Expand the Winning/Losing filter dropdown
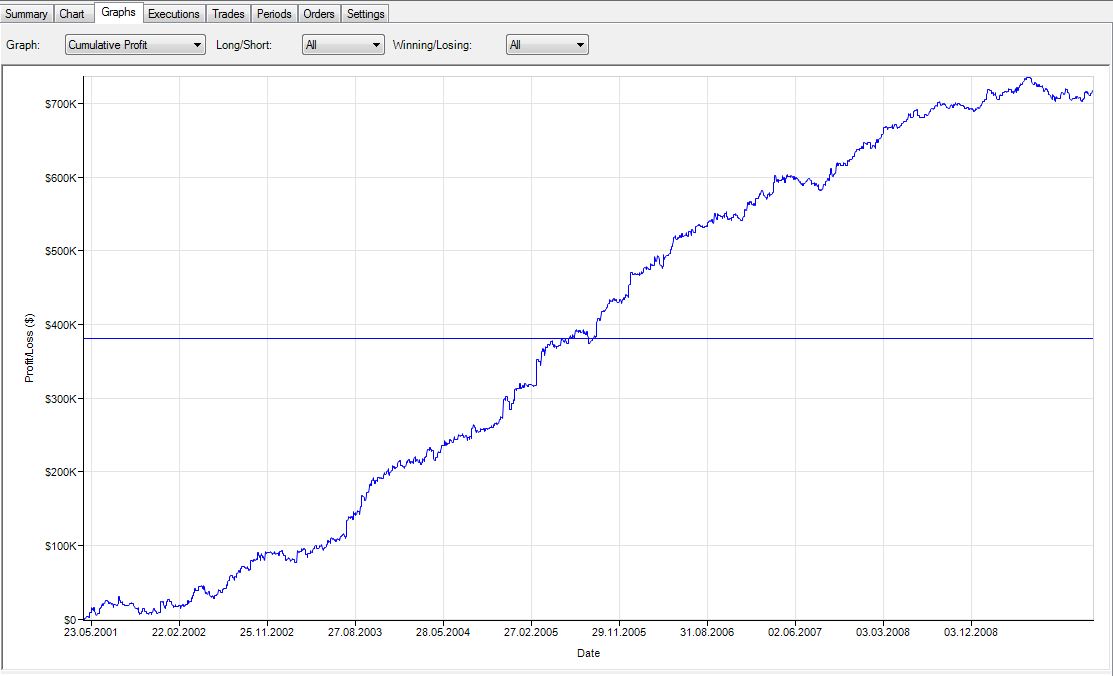Image resolution: width=1113 pixels, height=676 pixels. (547, 45)
